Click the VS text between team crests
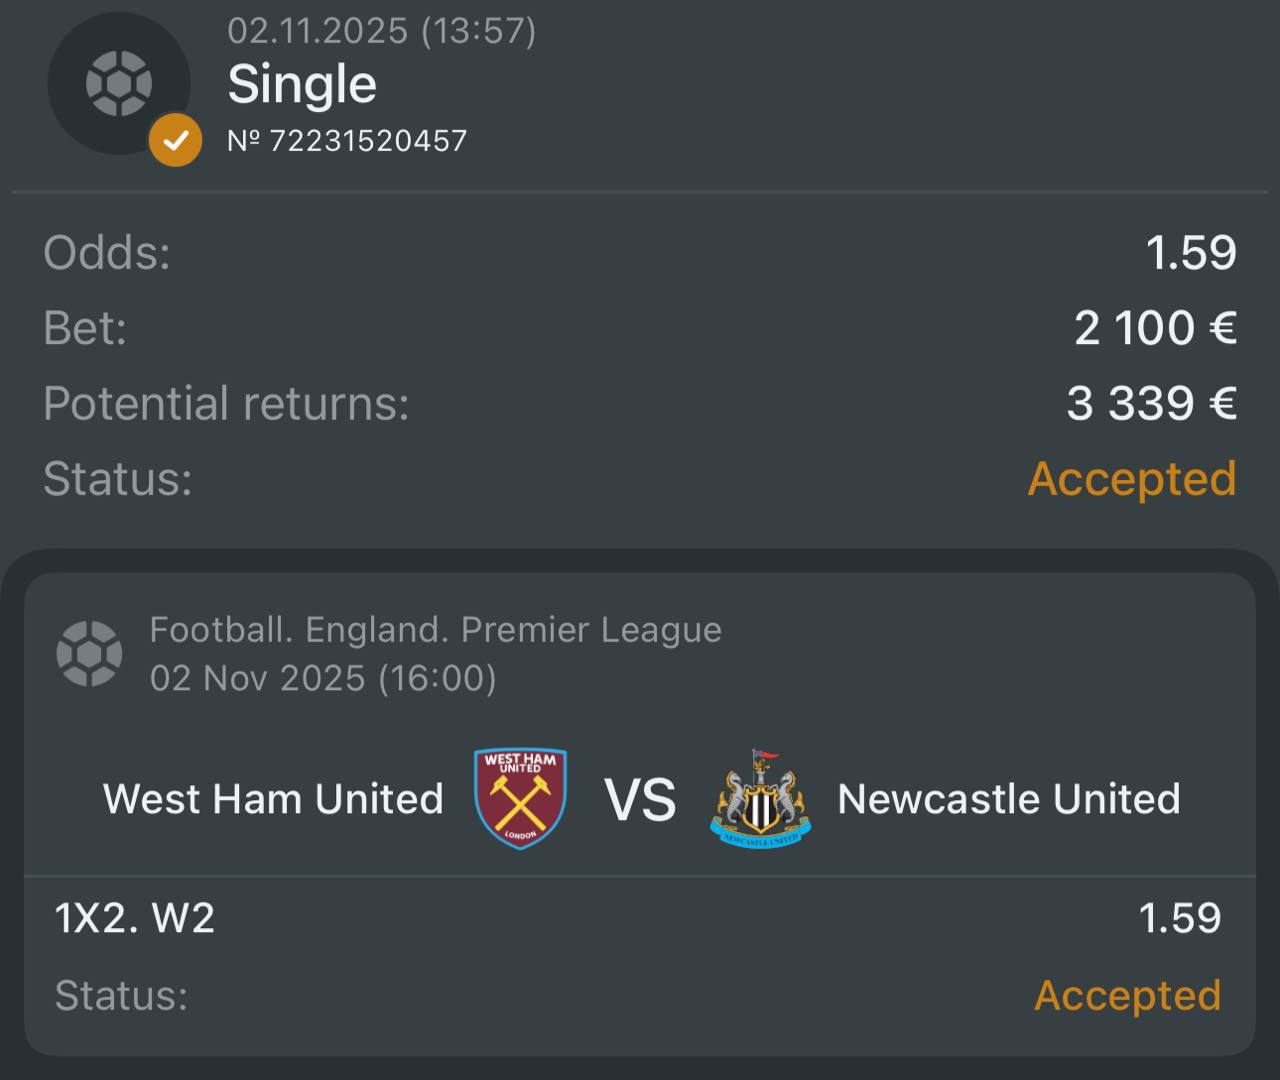 coord(640,800)
